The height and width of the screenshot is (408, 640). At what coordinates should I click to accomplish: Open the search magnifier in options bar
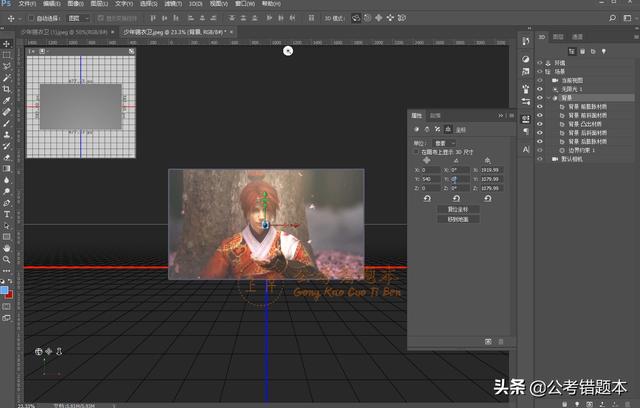(x=612, y=18)
